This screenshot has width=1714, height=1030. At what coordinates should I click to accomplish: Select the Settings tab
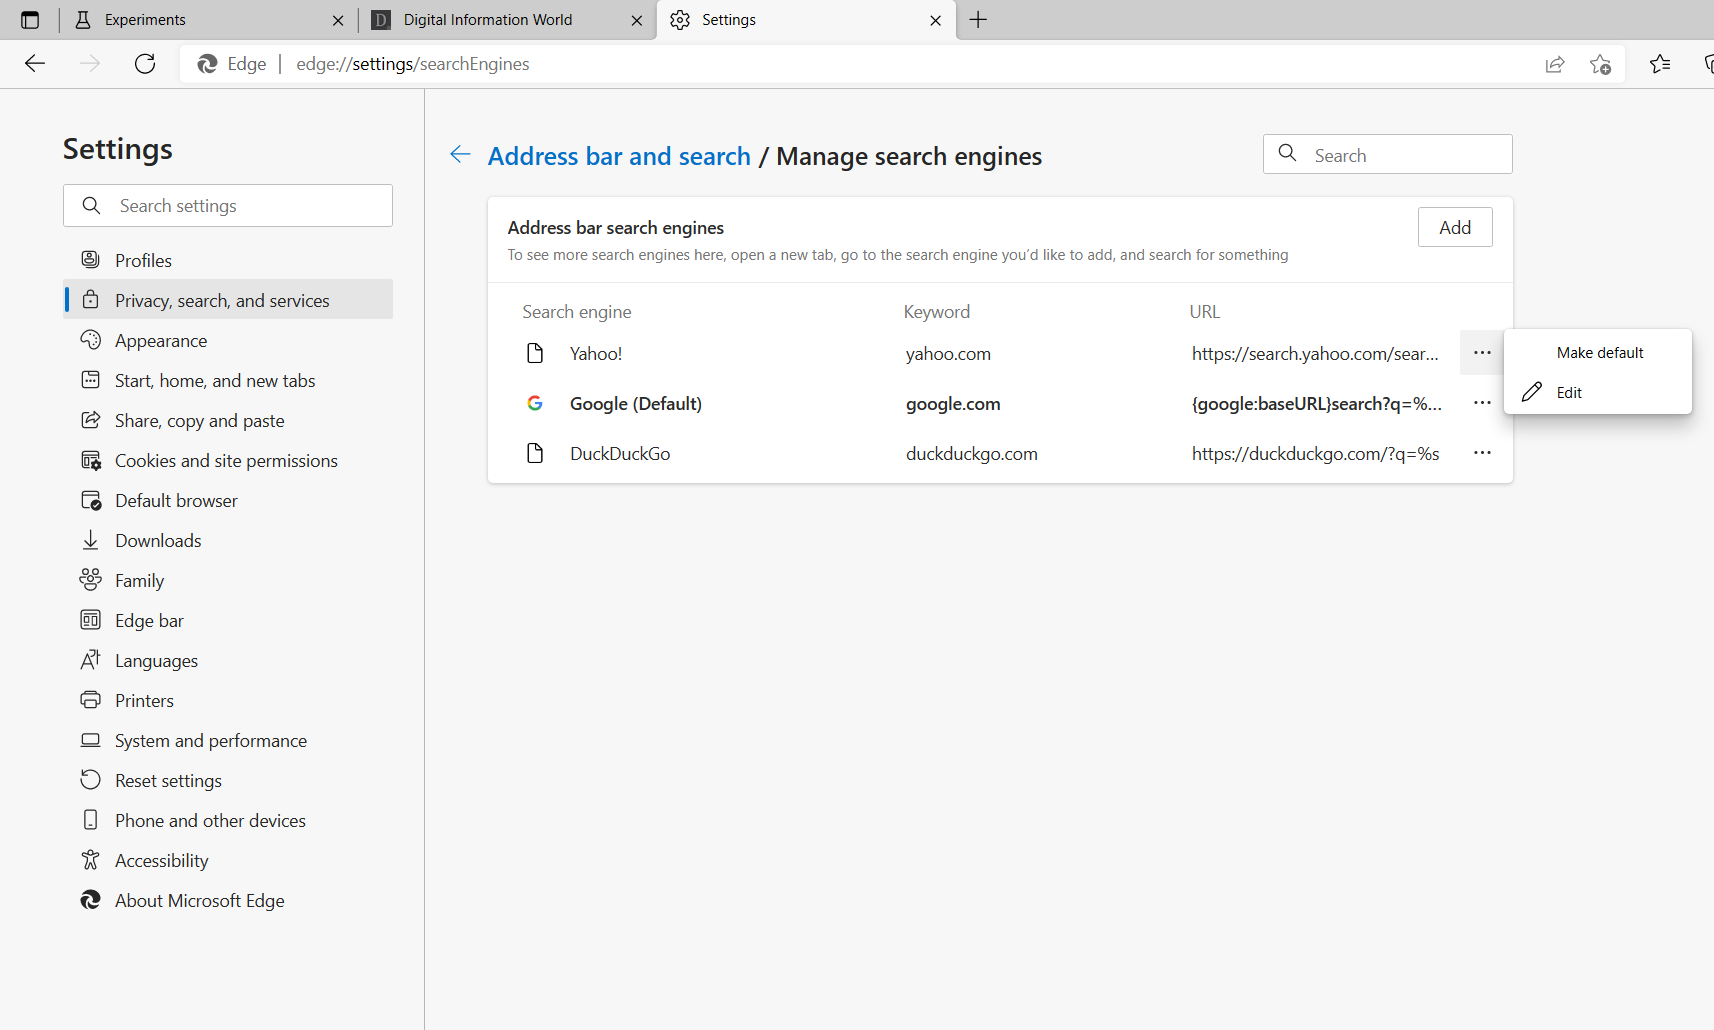point(806,20)
